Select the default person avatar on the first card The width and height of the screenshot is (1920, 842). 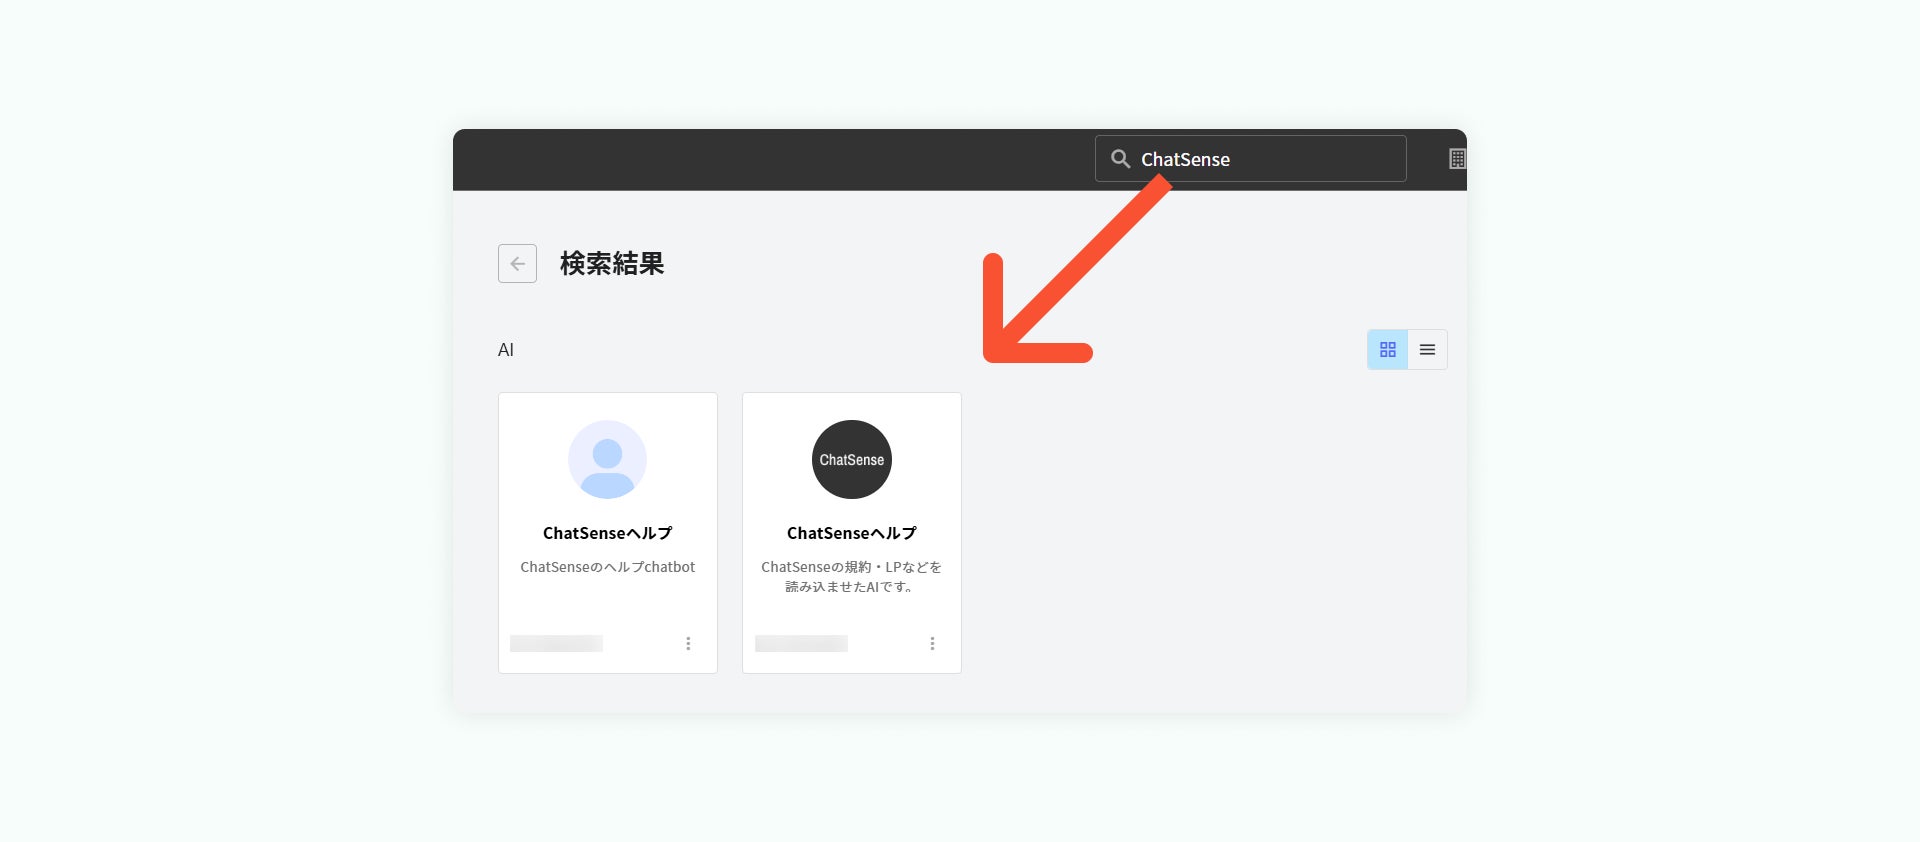(607, 460)
